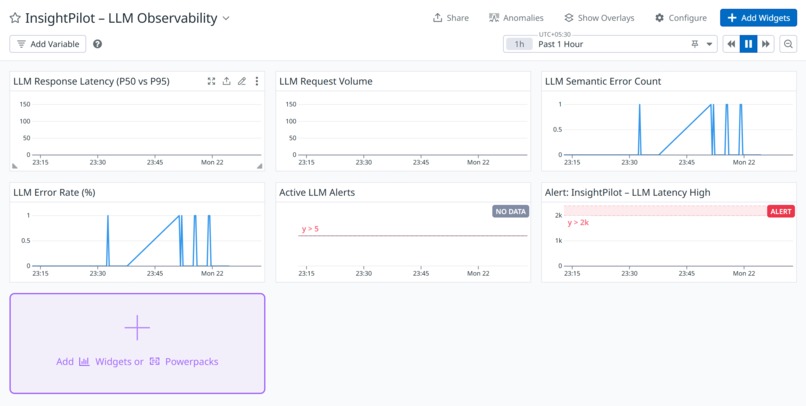Open the LLM Response Latency widget in fullscreen
The width and height of the screenshot is (806, 406).
[211, 81]
